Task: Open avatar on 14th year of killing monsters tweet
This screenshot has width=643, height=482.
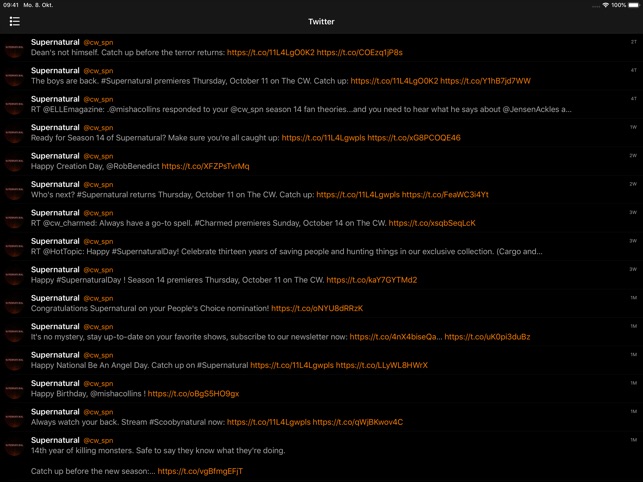Action: click(14, 446)
